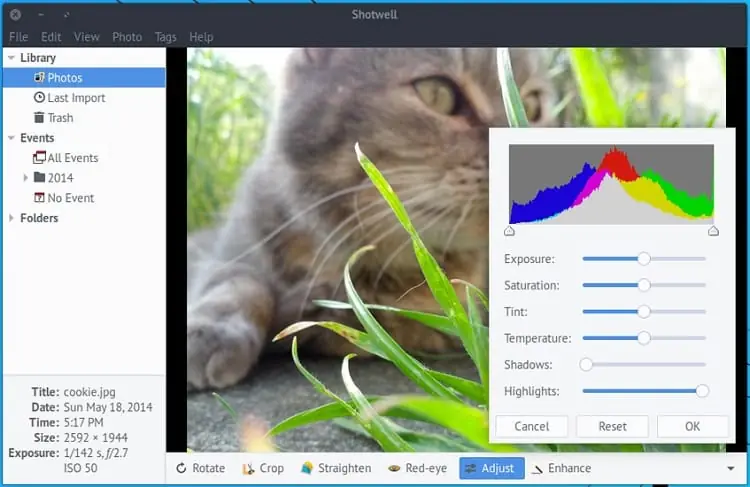This screenshot has height=487, width=750.
Task: Open the toolbar overflow dropdown arrow
Action: [x=731, y=468]
